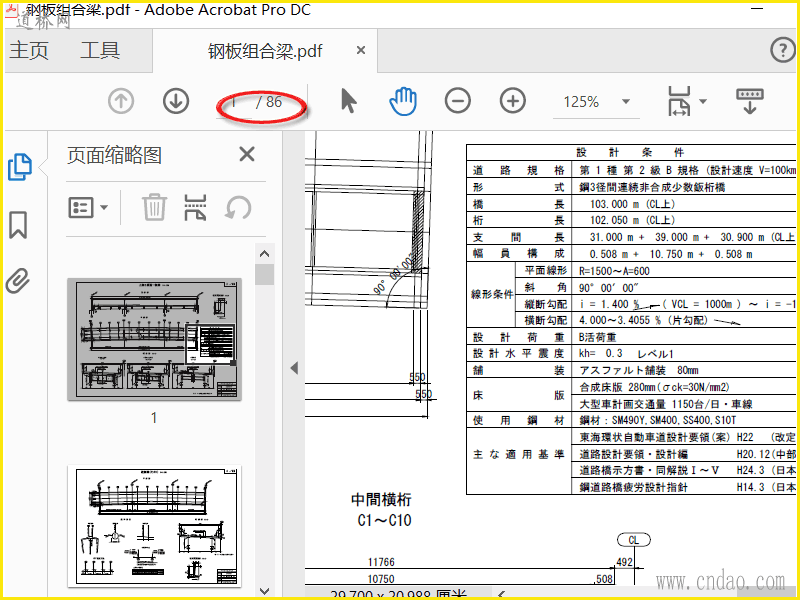Screen dimensions: 800x600
Task: Go to previous page with up arrow
Action: (121, 101)
